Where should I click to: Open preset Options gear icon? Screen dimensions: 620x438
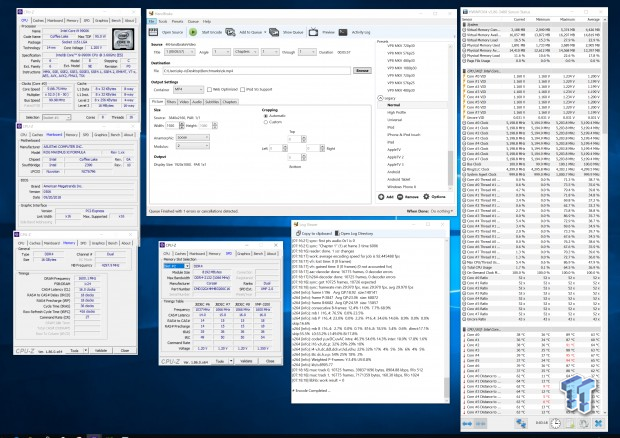[x=426, y=196]
